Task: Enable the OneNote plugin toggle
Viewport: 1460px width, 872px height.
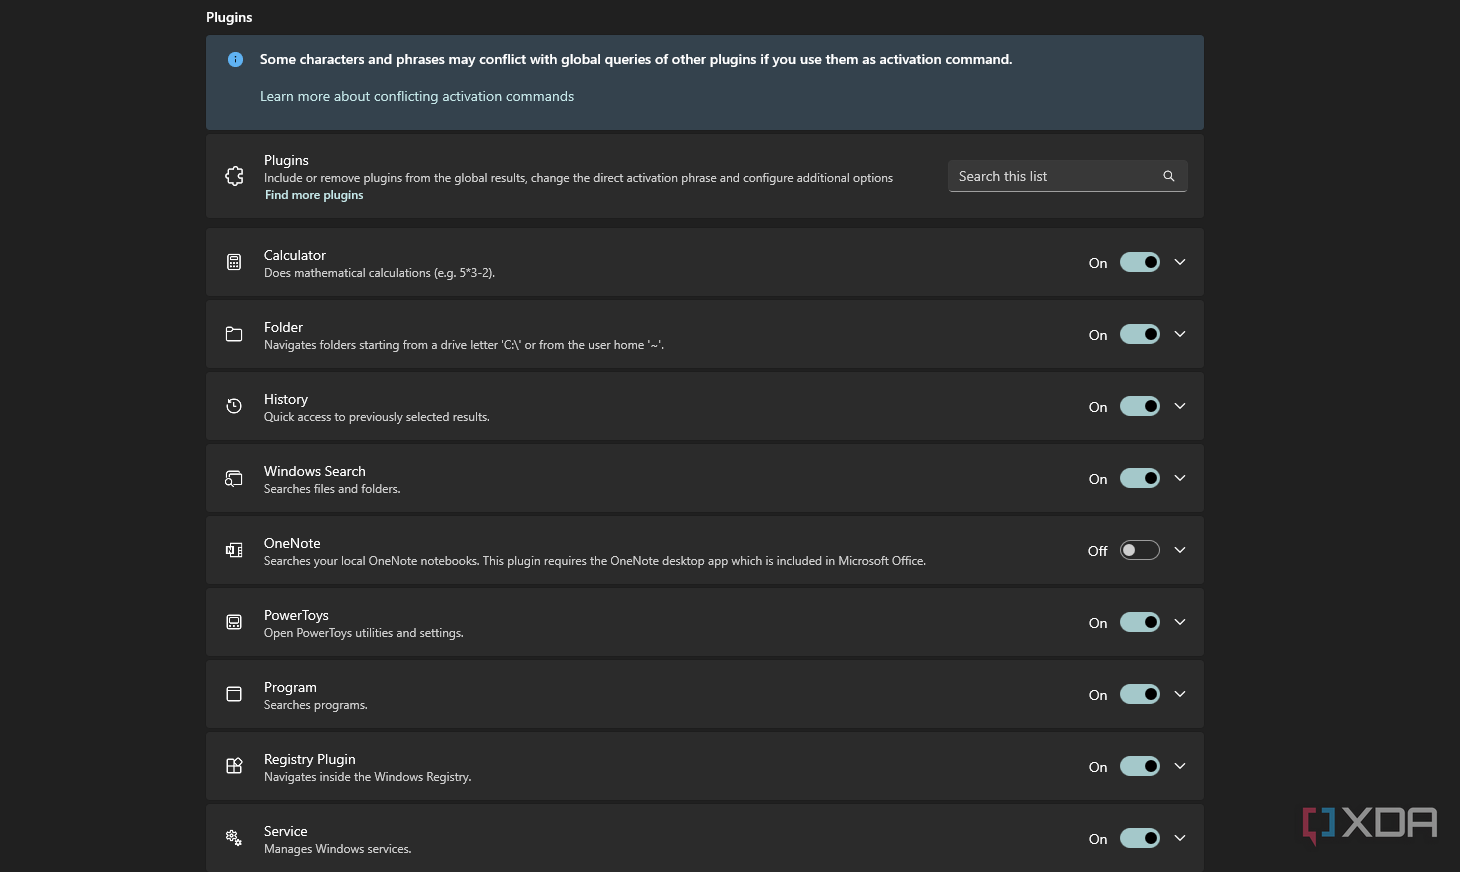Action: (x=1140, y=550)
